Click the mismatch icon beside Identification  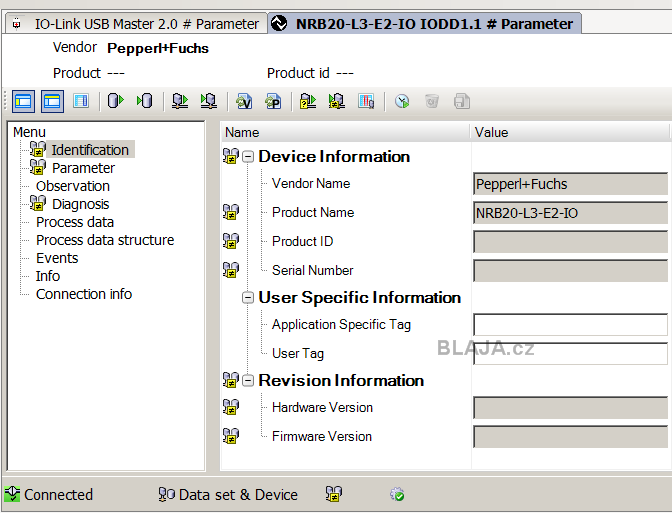(x=38, y=150)
